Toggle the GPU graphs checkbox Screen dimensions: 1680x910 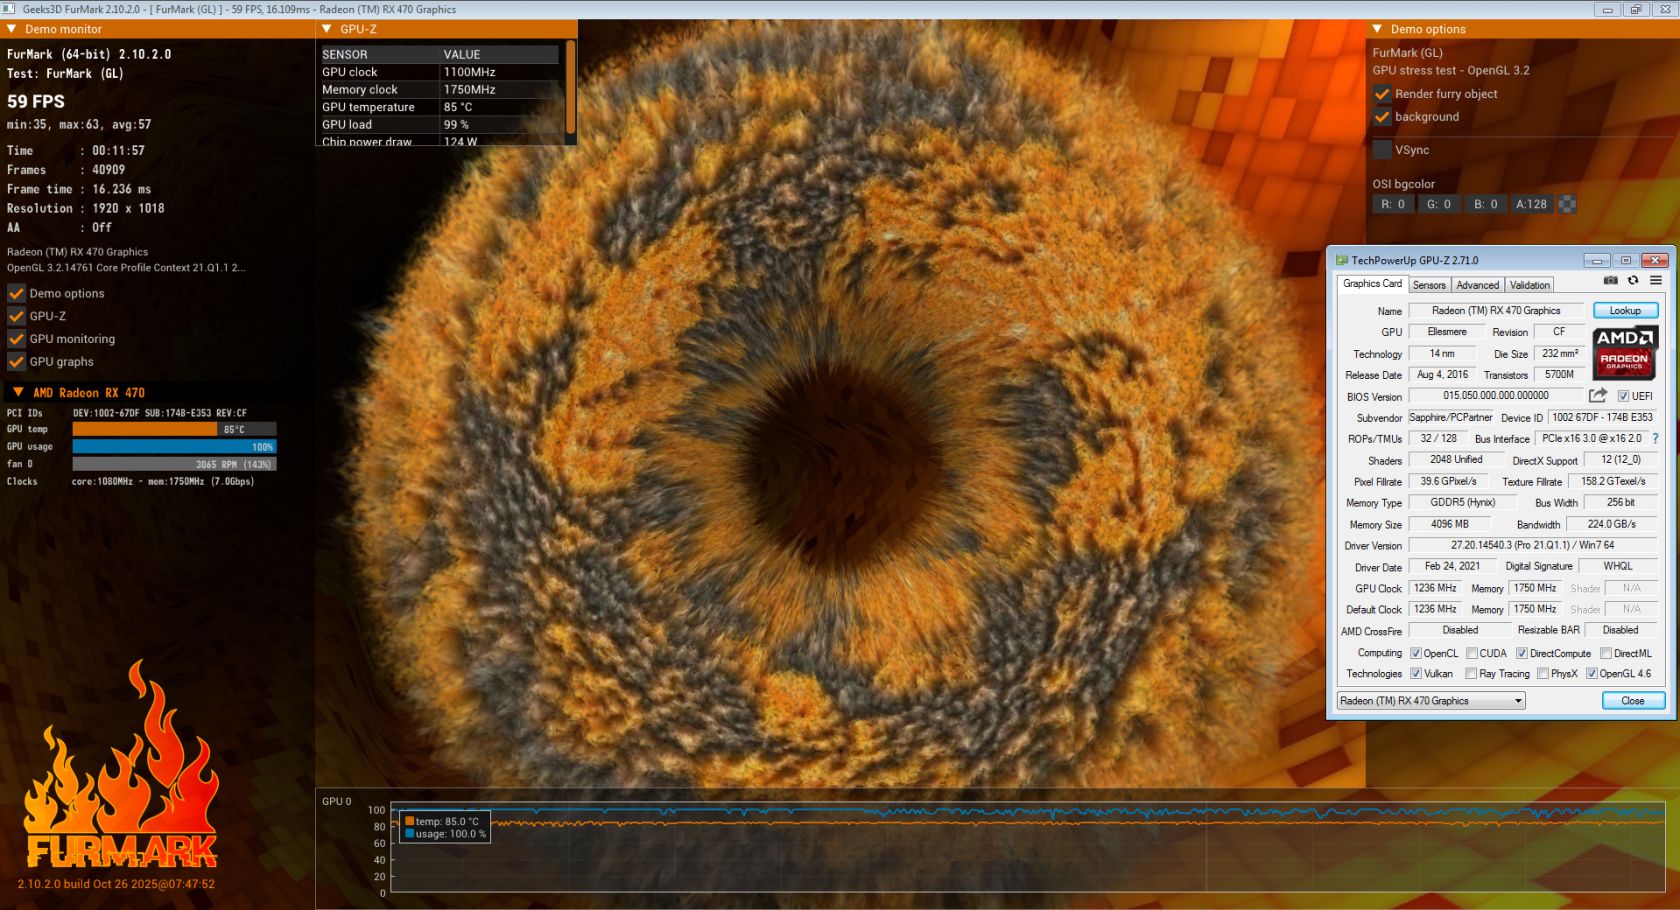[x=16, y=362]
